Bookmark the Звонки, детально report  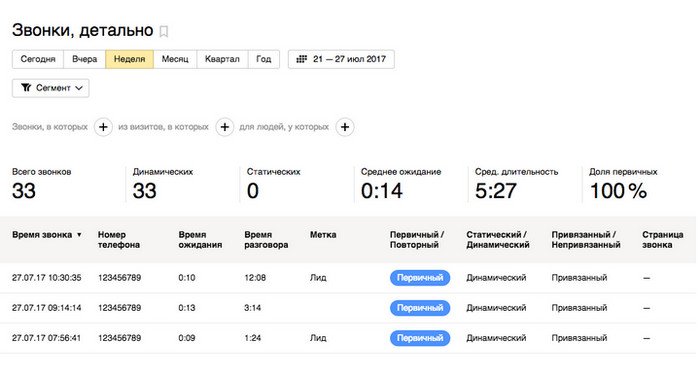pyautogui.click(x=164, y=31)
